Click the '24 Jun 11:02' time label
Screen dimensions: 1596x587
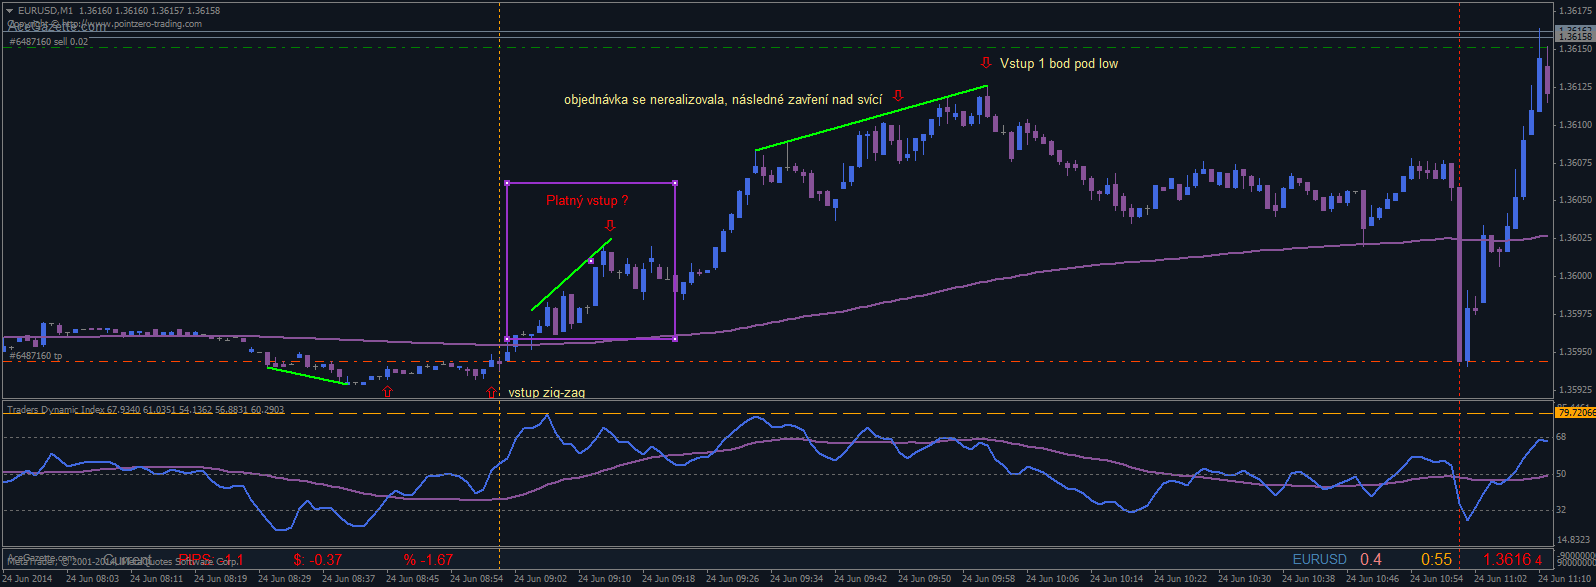pos(1502,579)
